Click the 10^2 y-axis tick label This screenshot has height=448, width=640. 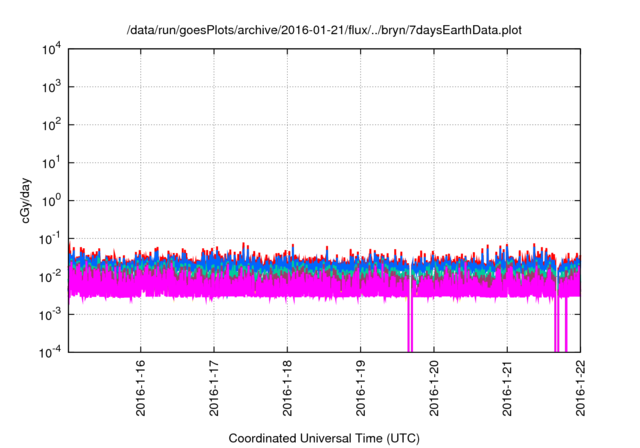(51, 124)
